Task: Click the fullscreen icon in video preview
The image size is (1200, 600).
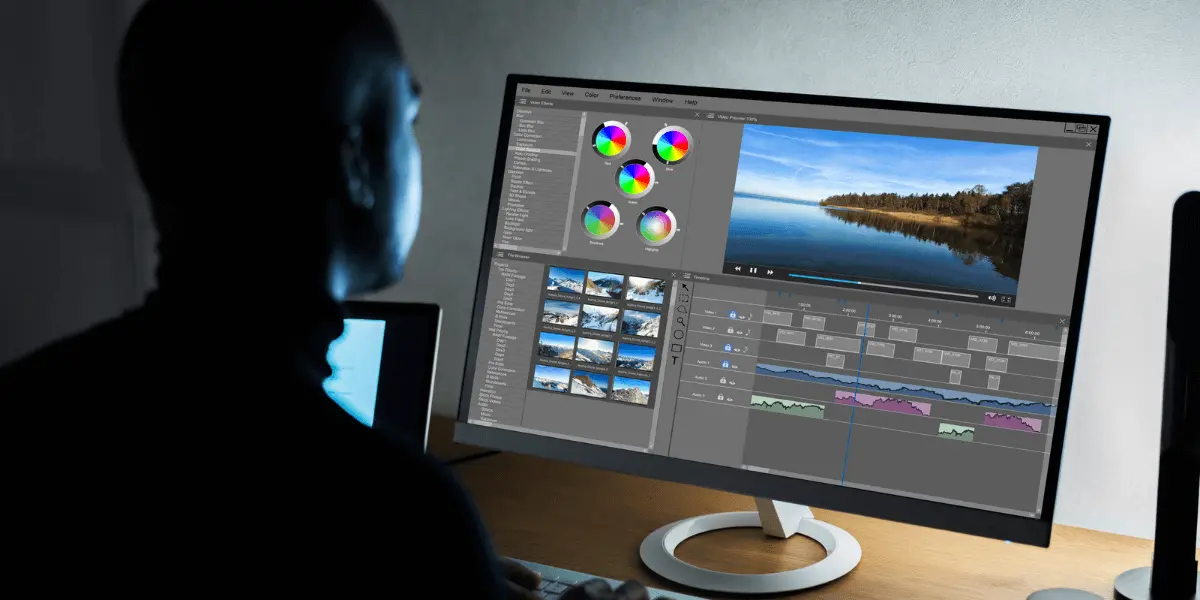Action: tap(1006, 300)
